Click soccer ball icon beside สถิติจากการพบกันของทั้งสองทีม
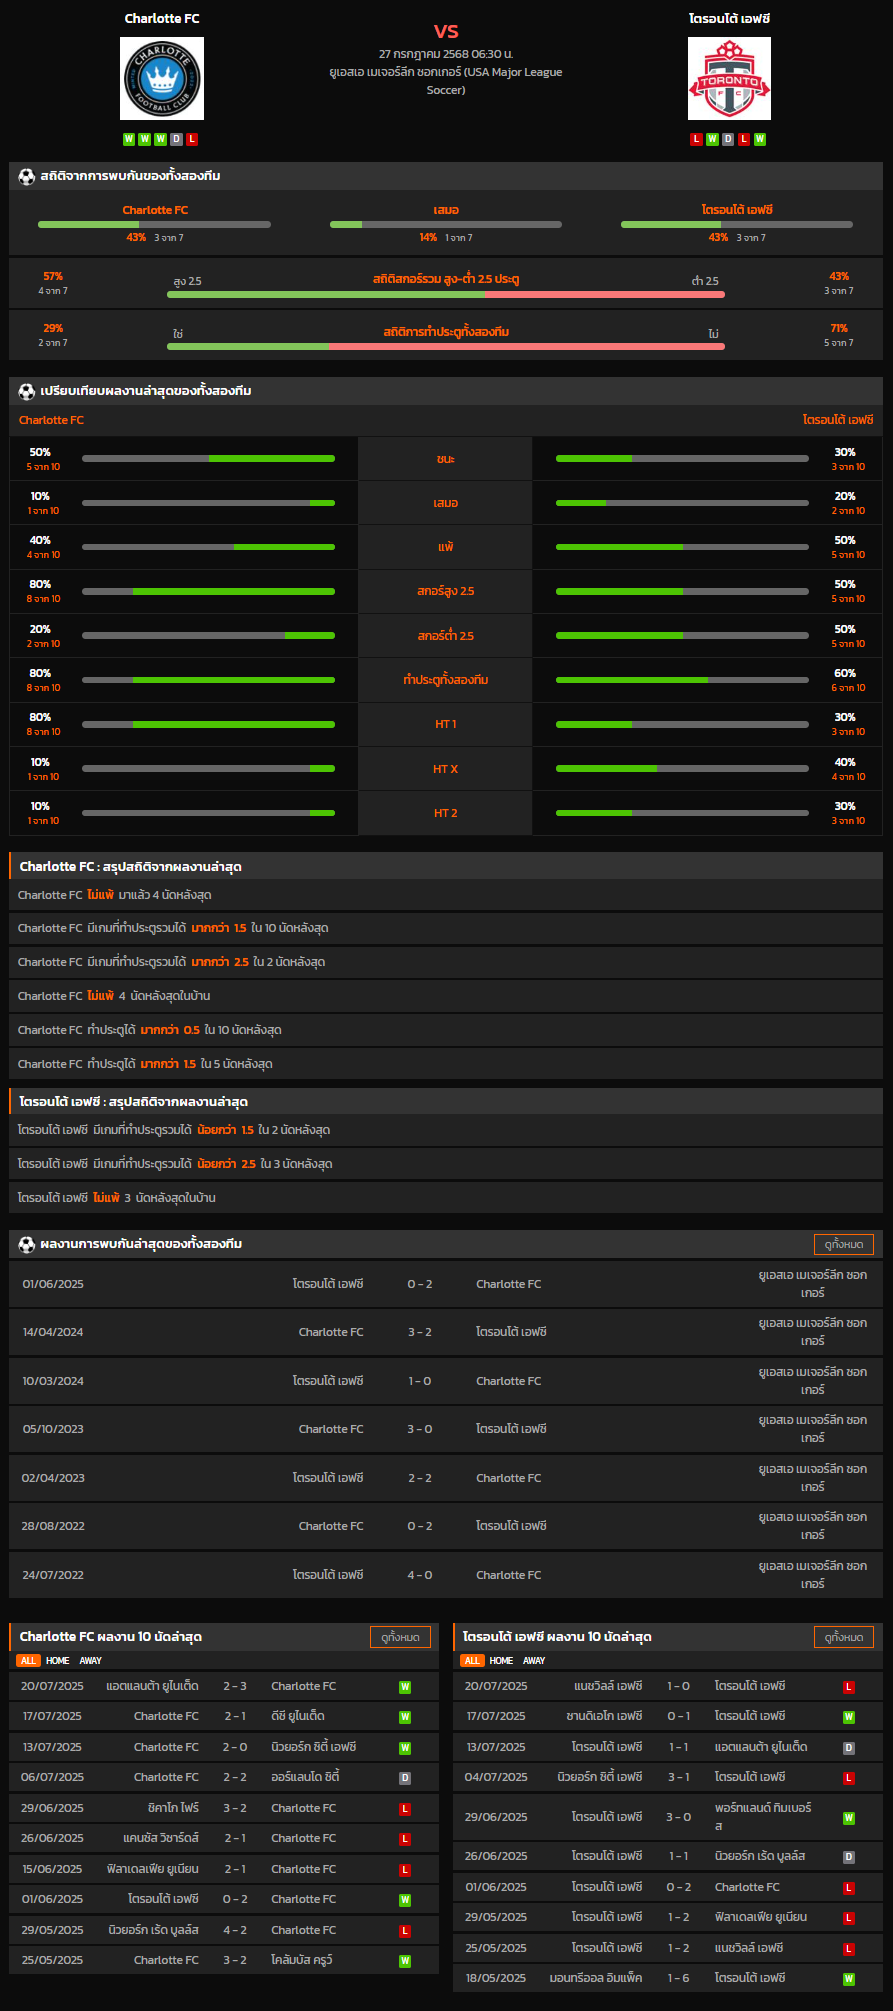 pyautogui.click(x=27, y=176)
